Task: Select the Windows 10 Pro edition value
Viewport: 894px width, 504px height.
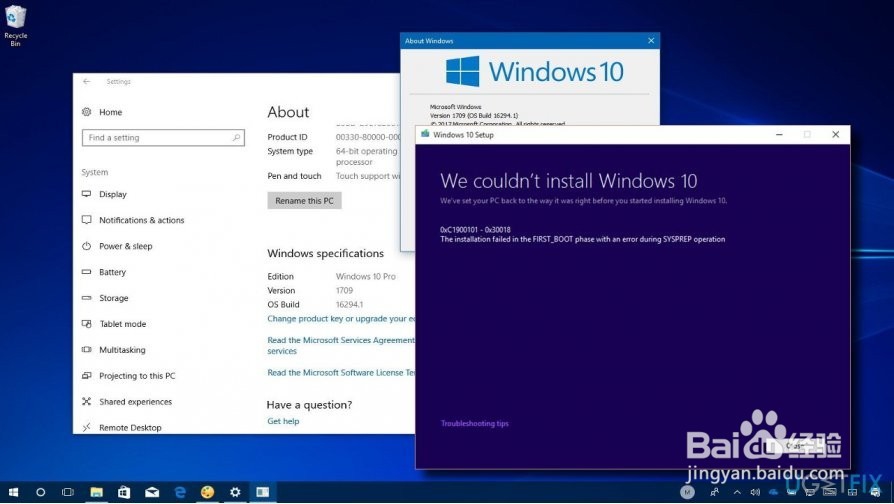Action: [x=365, y=277]
